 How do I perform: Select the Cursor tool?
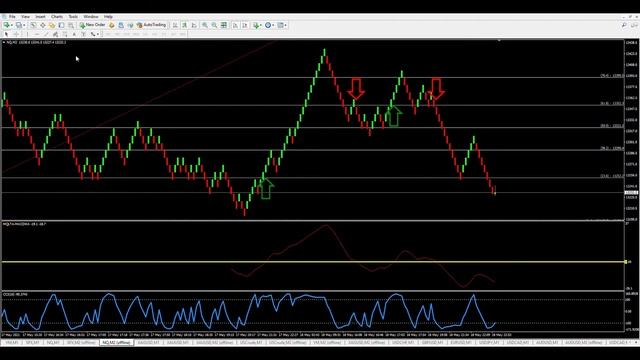(x=6, y=34)
